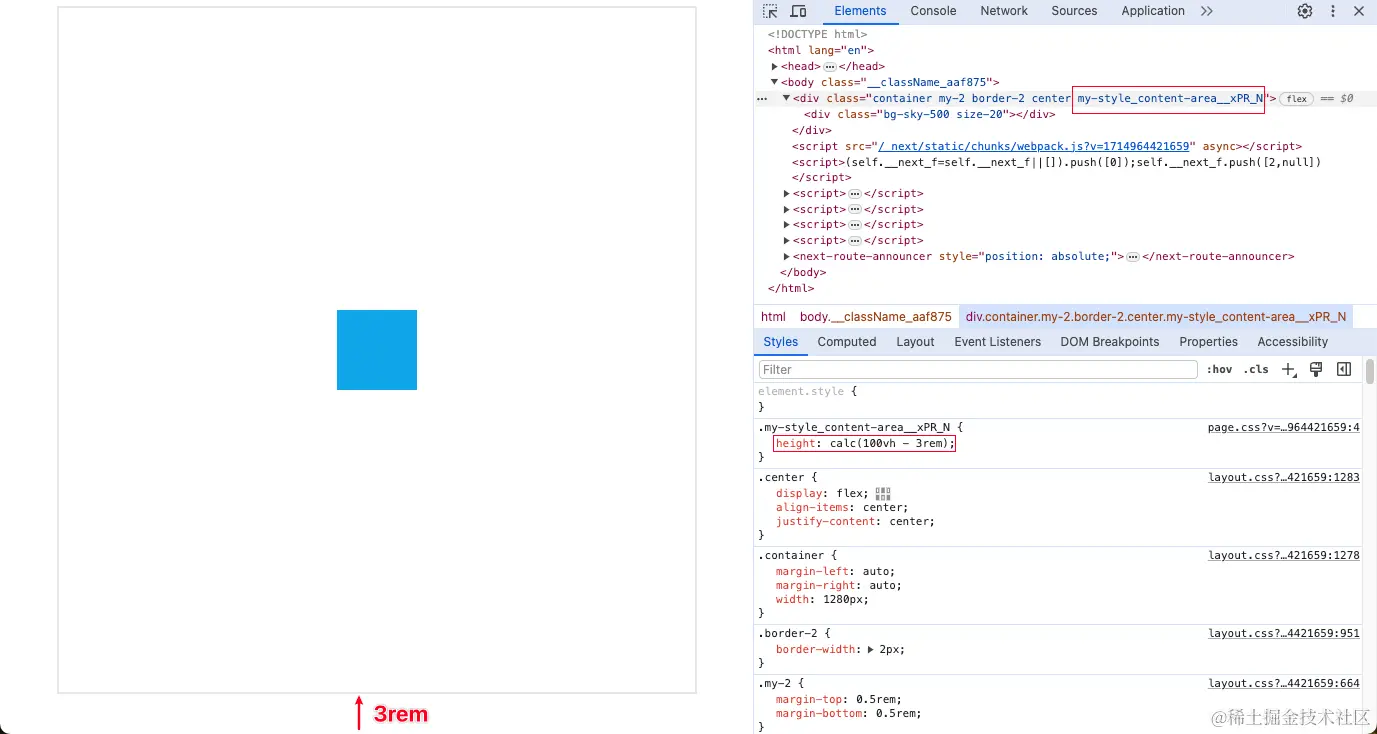Switch to the Elements tab
The image size is (1377, 734).
coord(860,11)
